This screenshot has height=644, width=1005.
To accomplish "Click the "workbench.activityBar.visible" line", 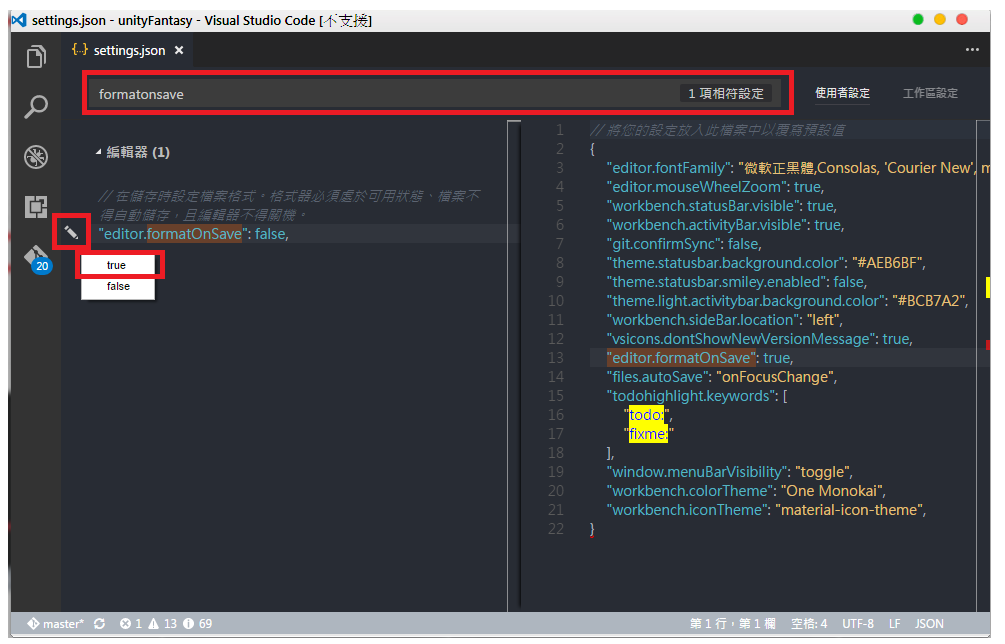I will click(x=726, y=225).
